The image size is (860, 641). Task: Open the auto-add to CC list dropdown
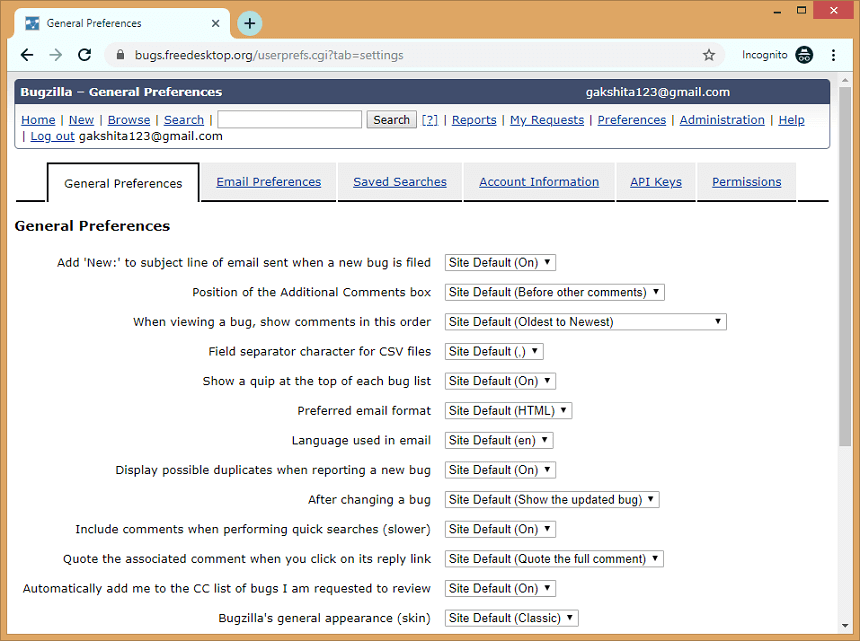click(x=500, y=588)
